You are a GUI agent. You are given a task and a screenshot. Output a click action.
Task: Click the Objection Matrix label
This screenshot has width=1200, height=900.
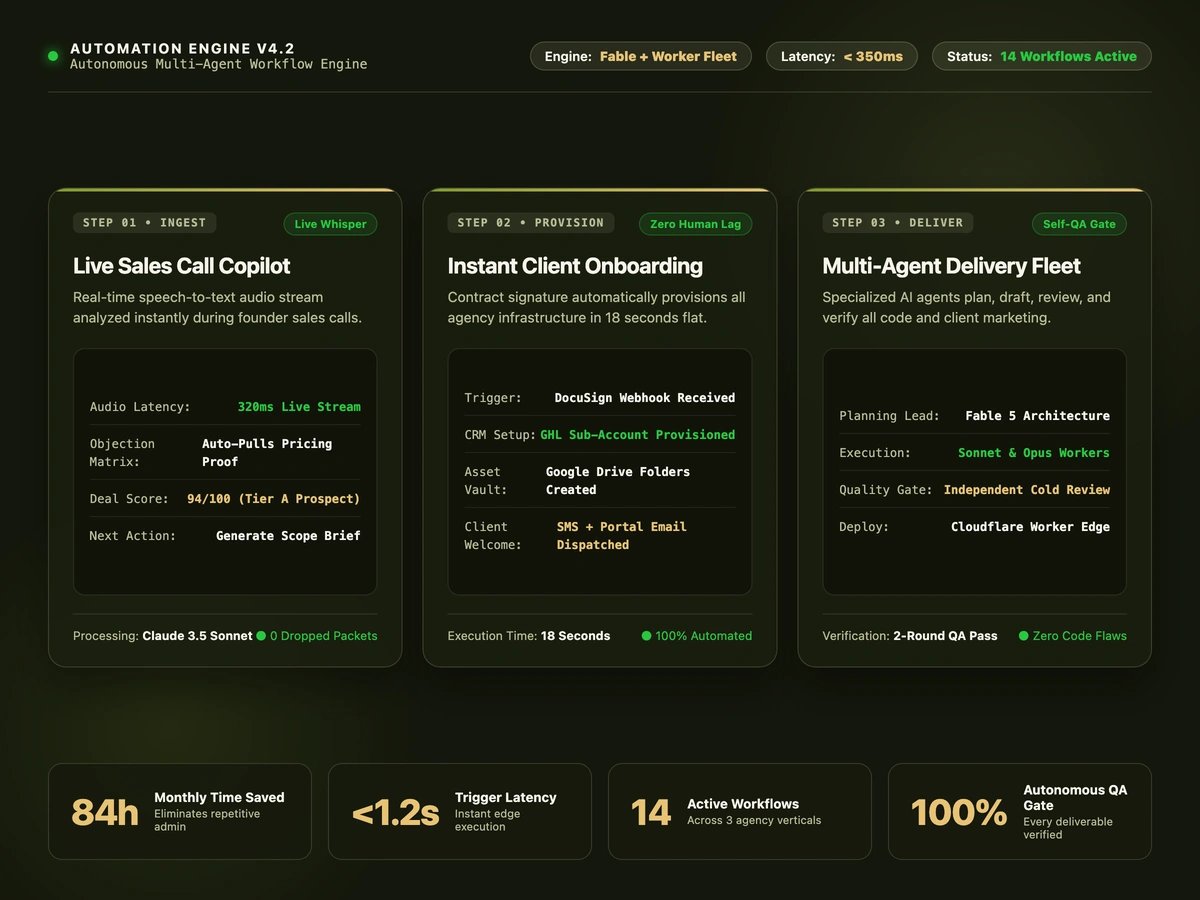click(x=123, y=452)
